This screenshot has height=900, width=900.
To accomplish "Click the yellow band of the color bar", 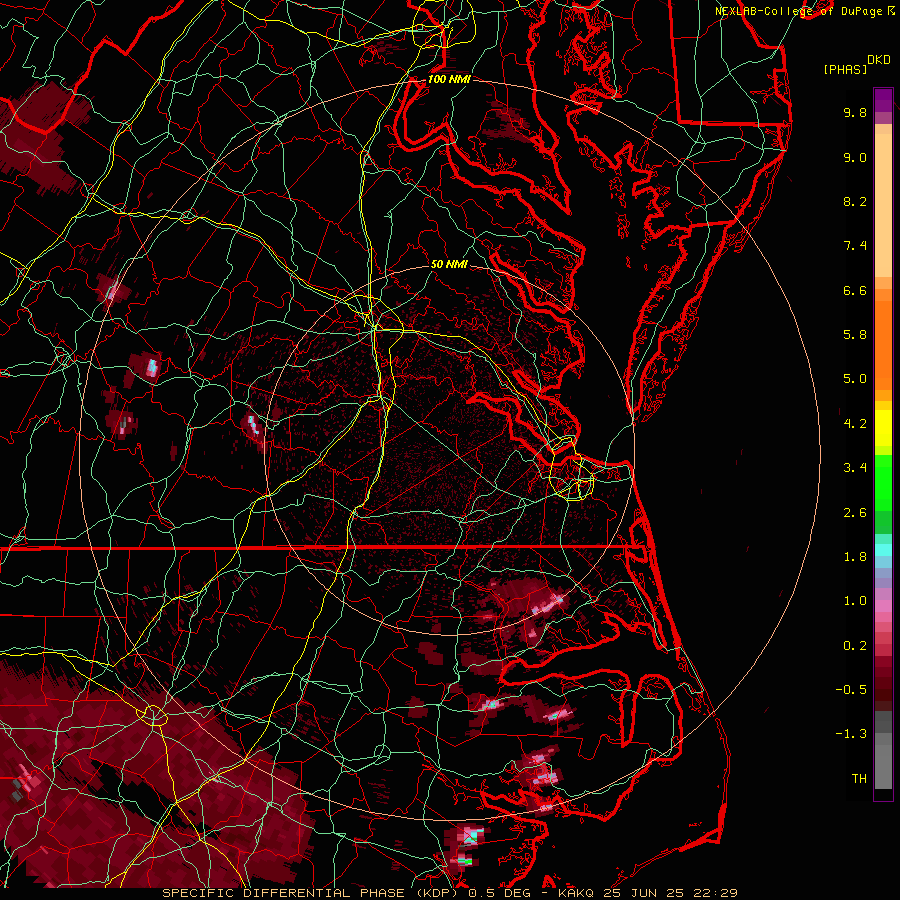I will click(883, 428).
